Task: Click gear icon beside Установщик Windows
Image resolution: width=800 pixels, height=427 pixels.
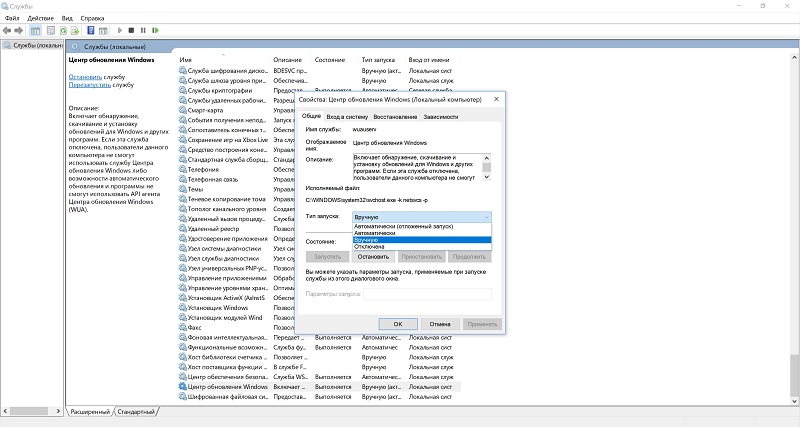Action: (x=183, y=308)
